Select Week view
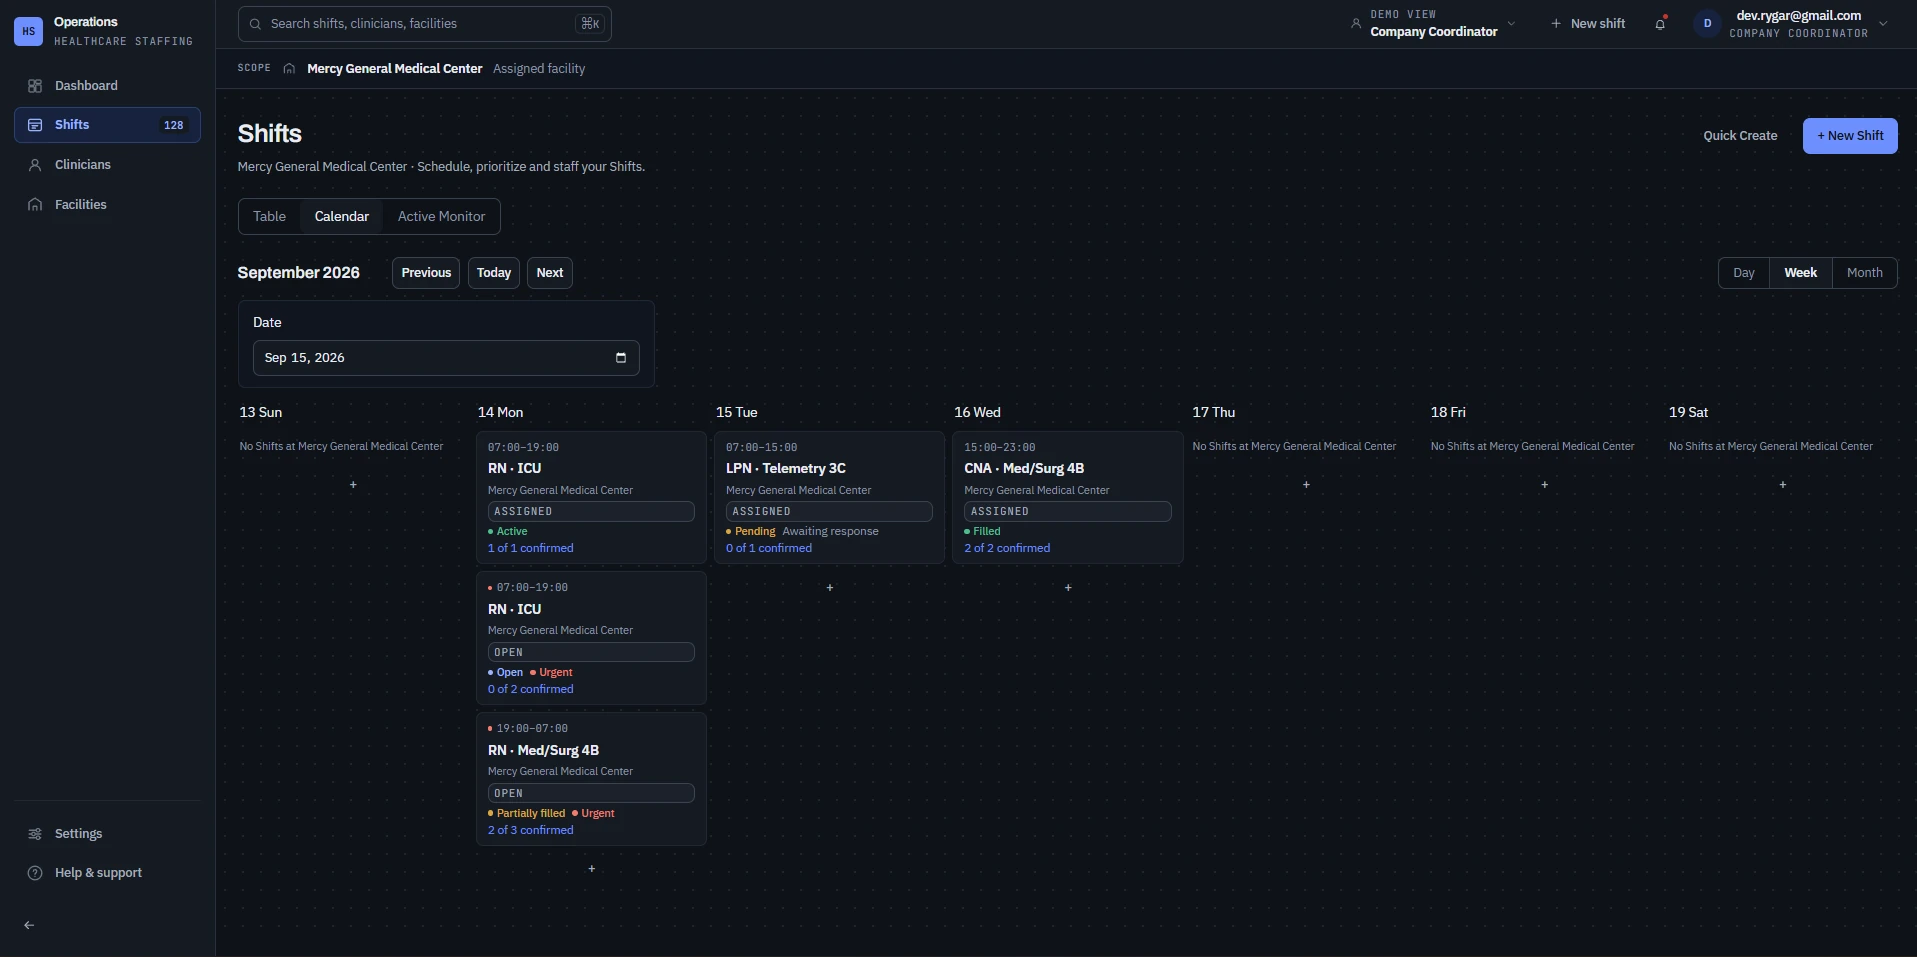This screenshot has width=1917, height=957. [x=1801, y=273]
